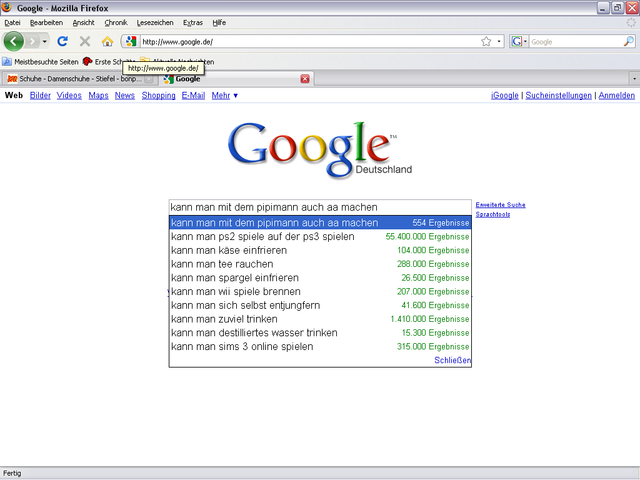Select suggestion 'kann man tee rauchen'

pos(320,264)
